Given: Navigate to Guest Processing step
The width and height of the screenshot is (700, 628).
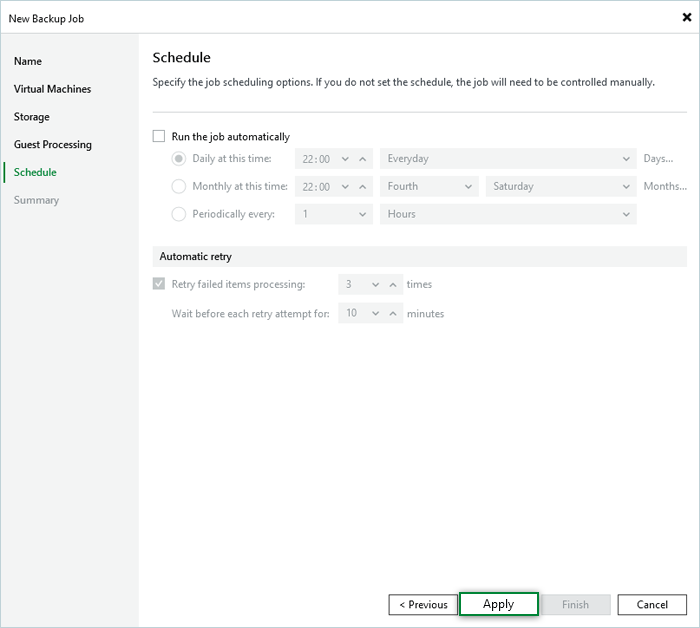Looking at the screenshot, I should (52, 145).
